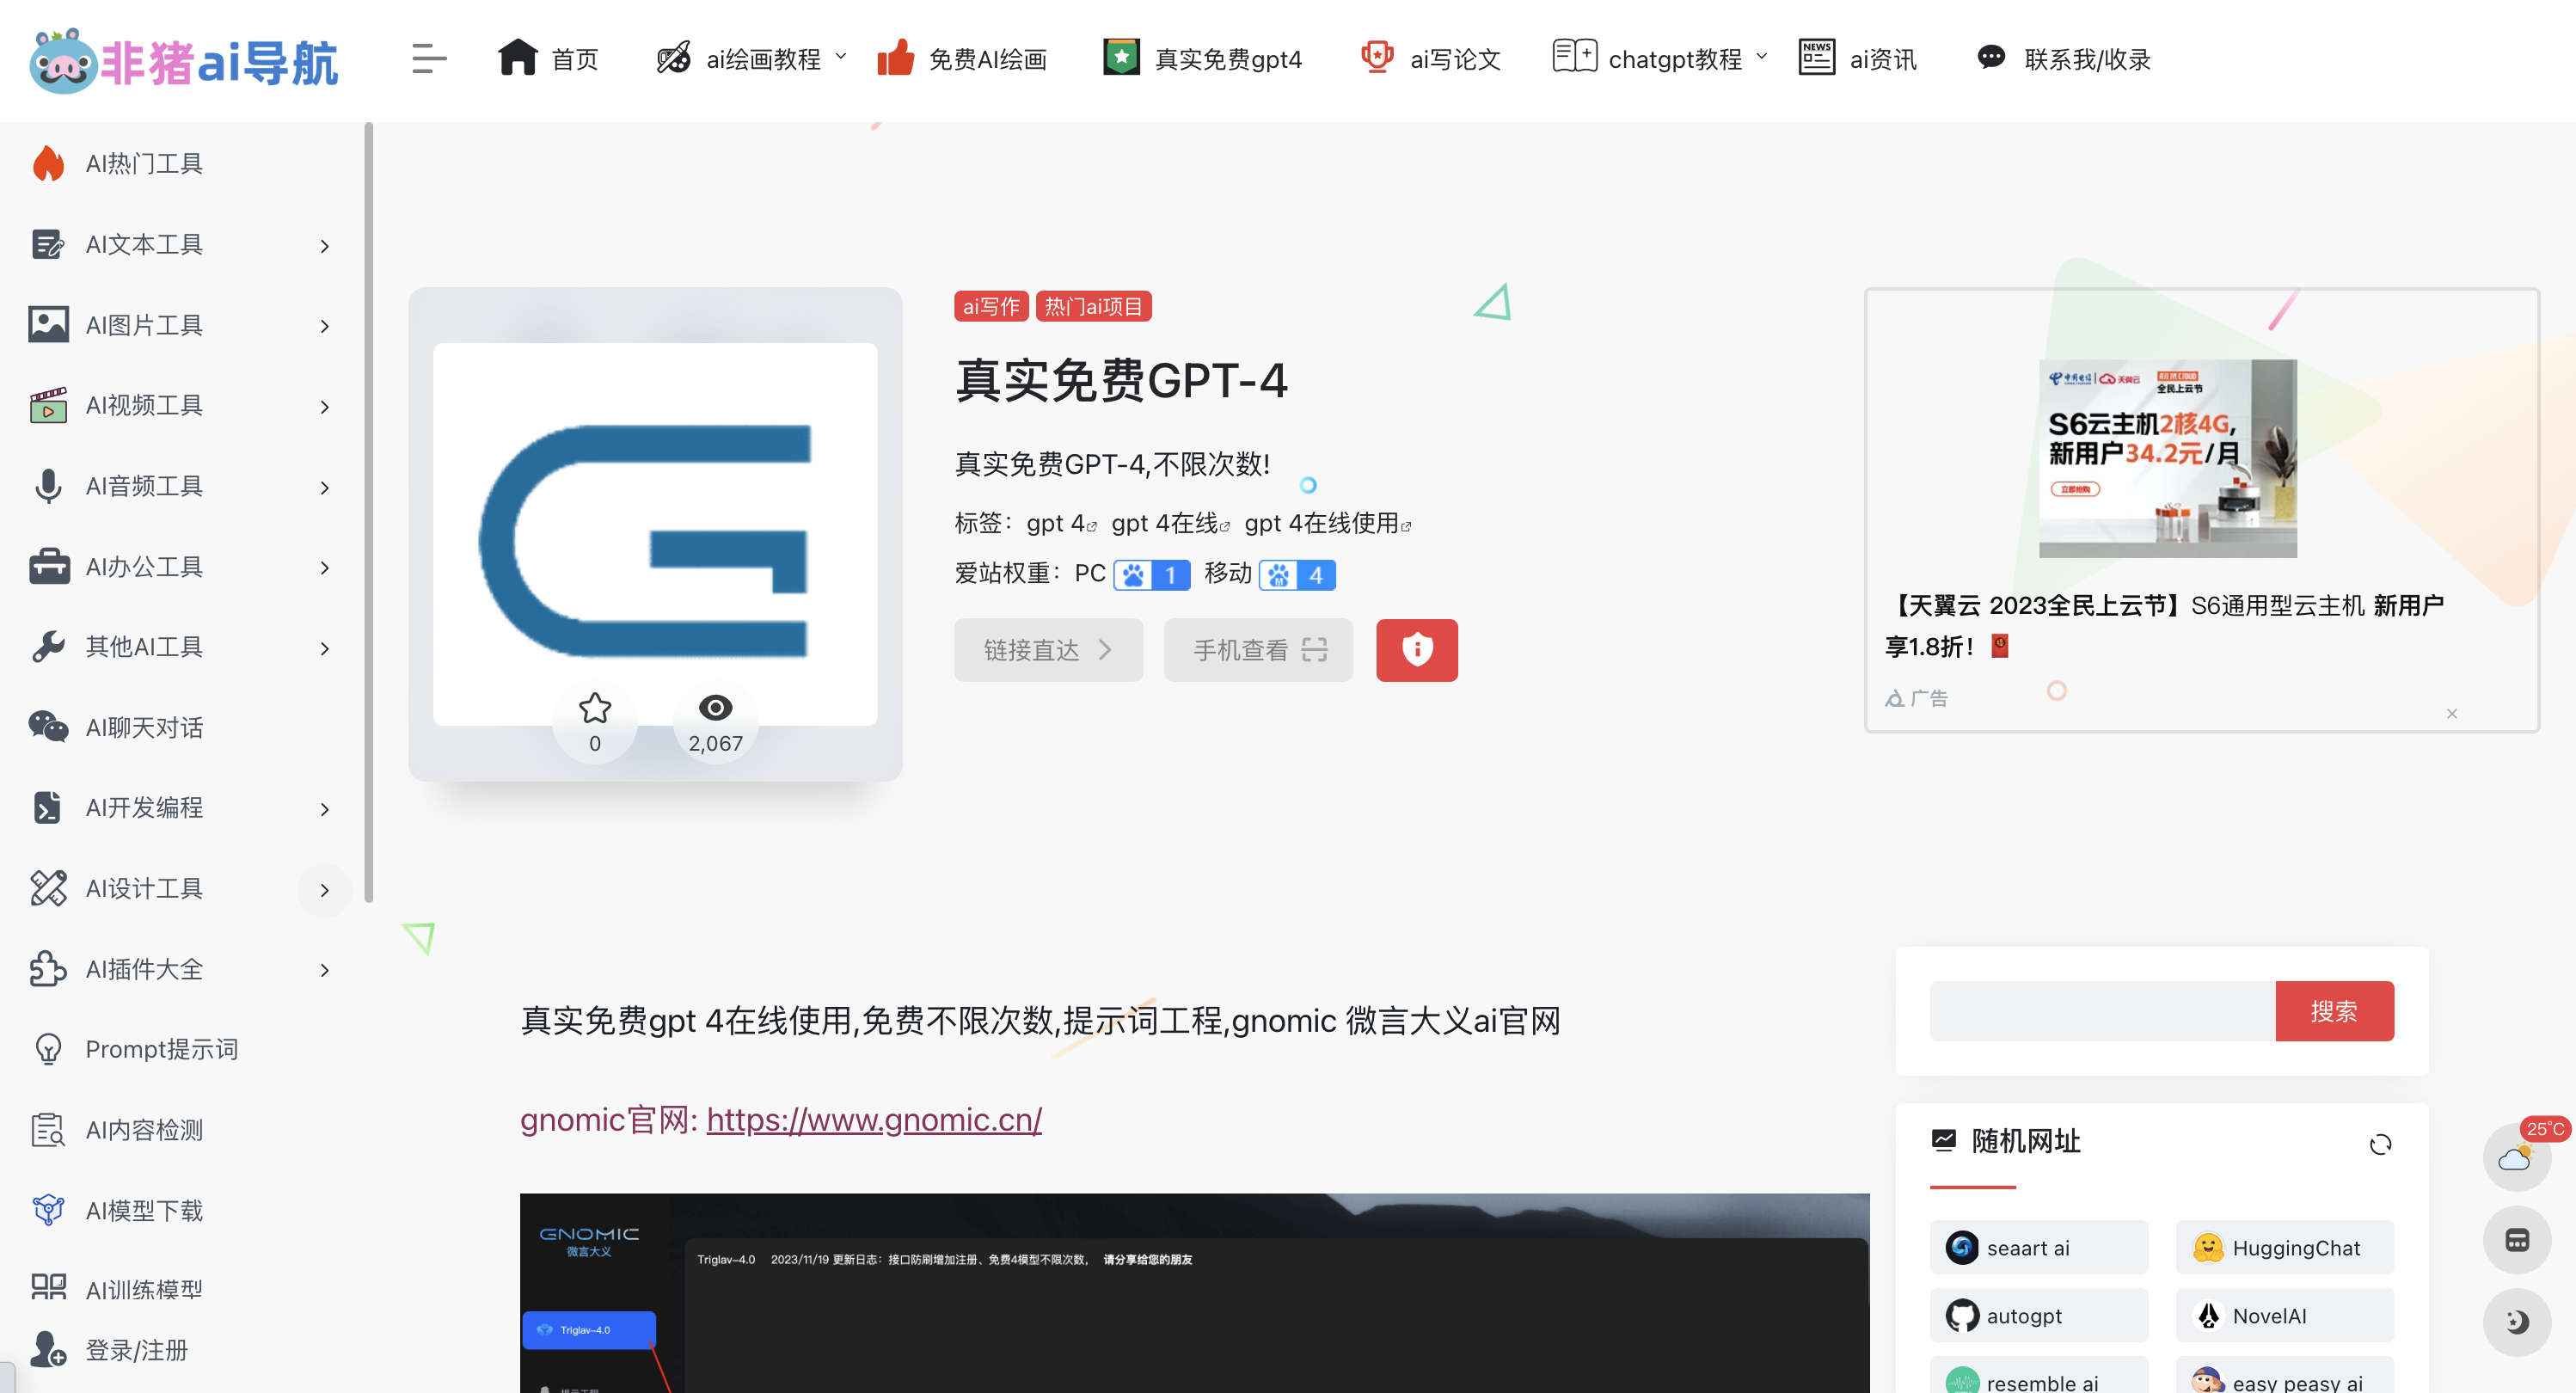Toggle dark mode moon button
The image size is (2576, 1393).
[2517, 1322]
